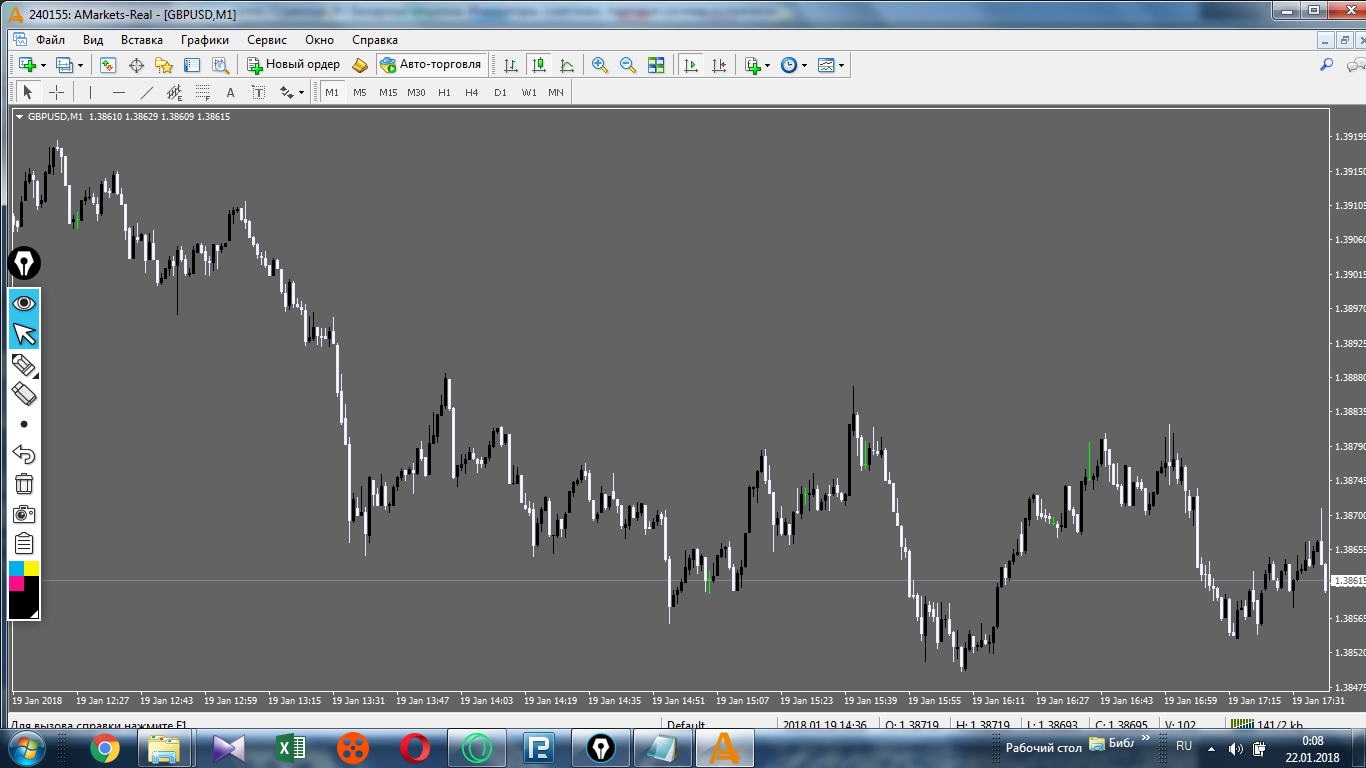Zoom in on the chart

click(x=600, y=65)
